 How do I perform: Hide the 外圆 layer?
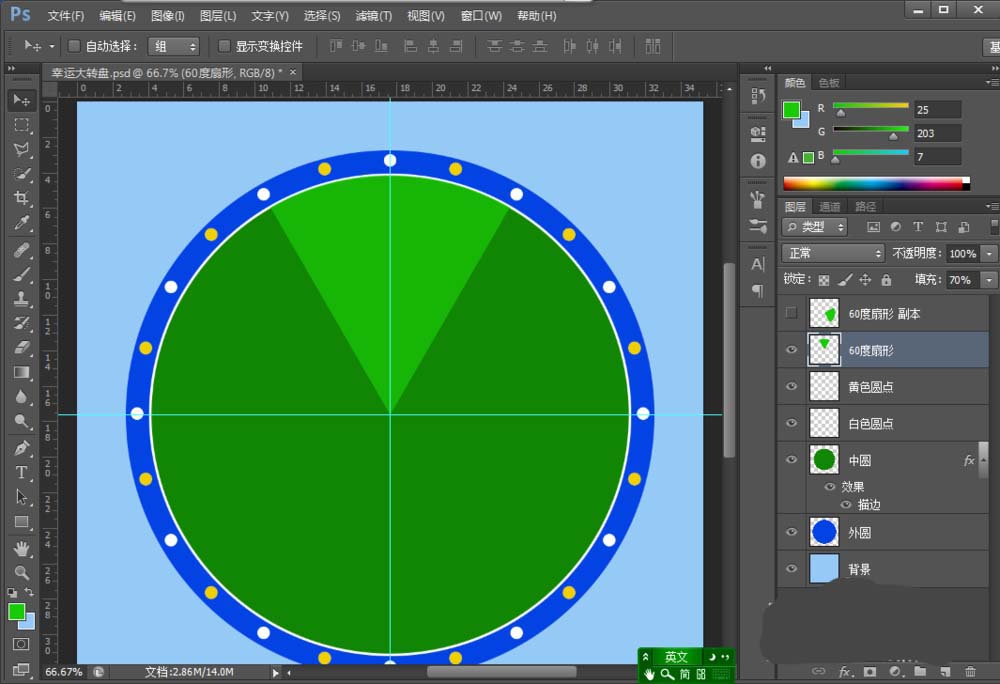tap(792, 532)
